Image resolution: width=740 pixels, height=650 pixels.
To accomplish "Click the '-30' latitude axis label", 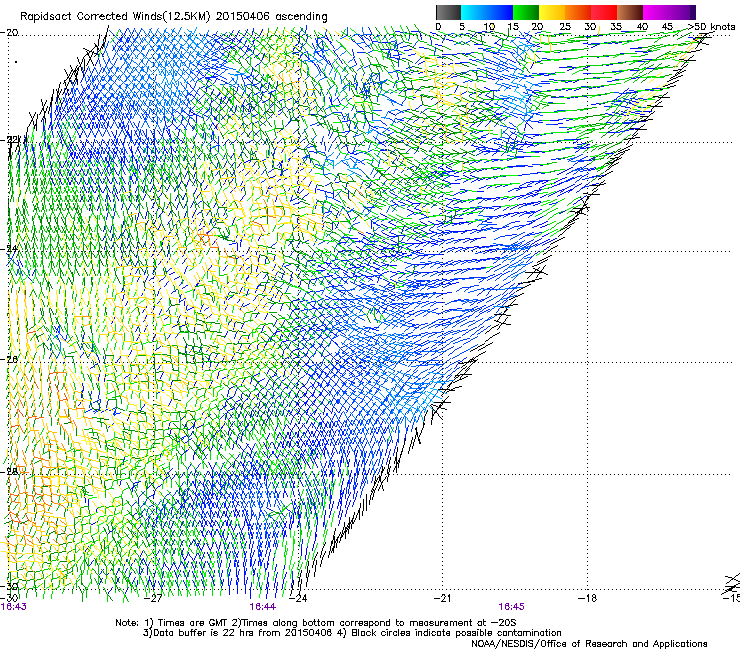I will [x=9, y=586].
